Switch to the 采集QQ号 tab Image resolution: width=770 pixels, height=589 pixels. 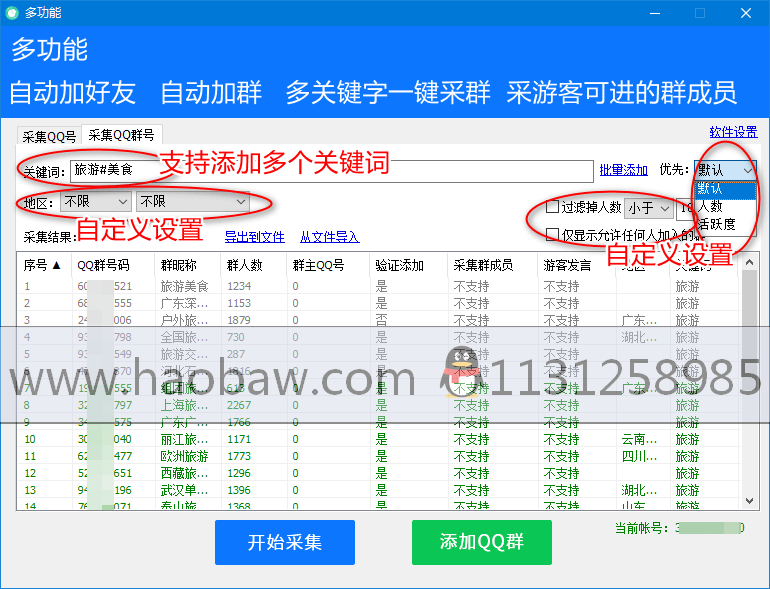pos(49,137)
